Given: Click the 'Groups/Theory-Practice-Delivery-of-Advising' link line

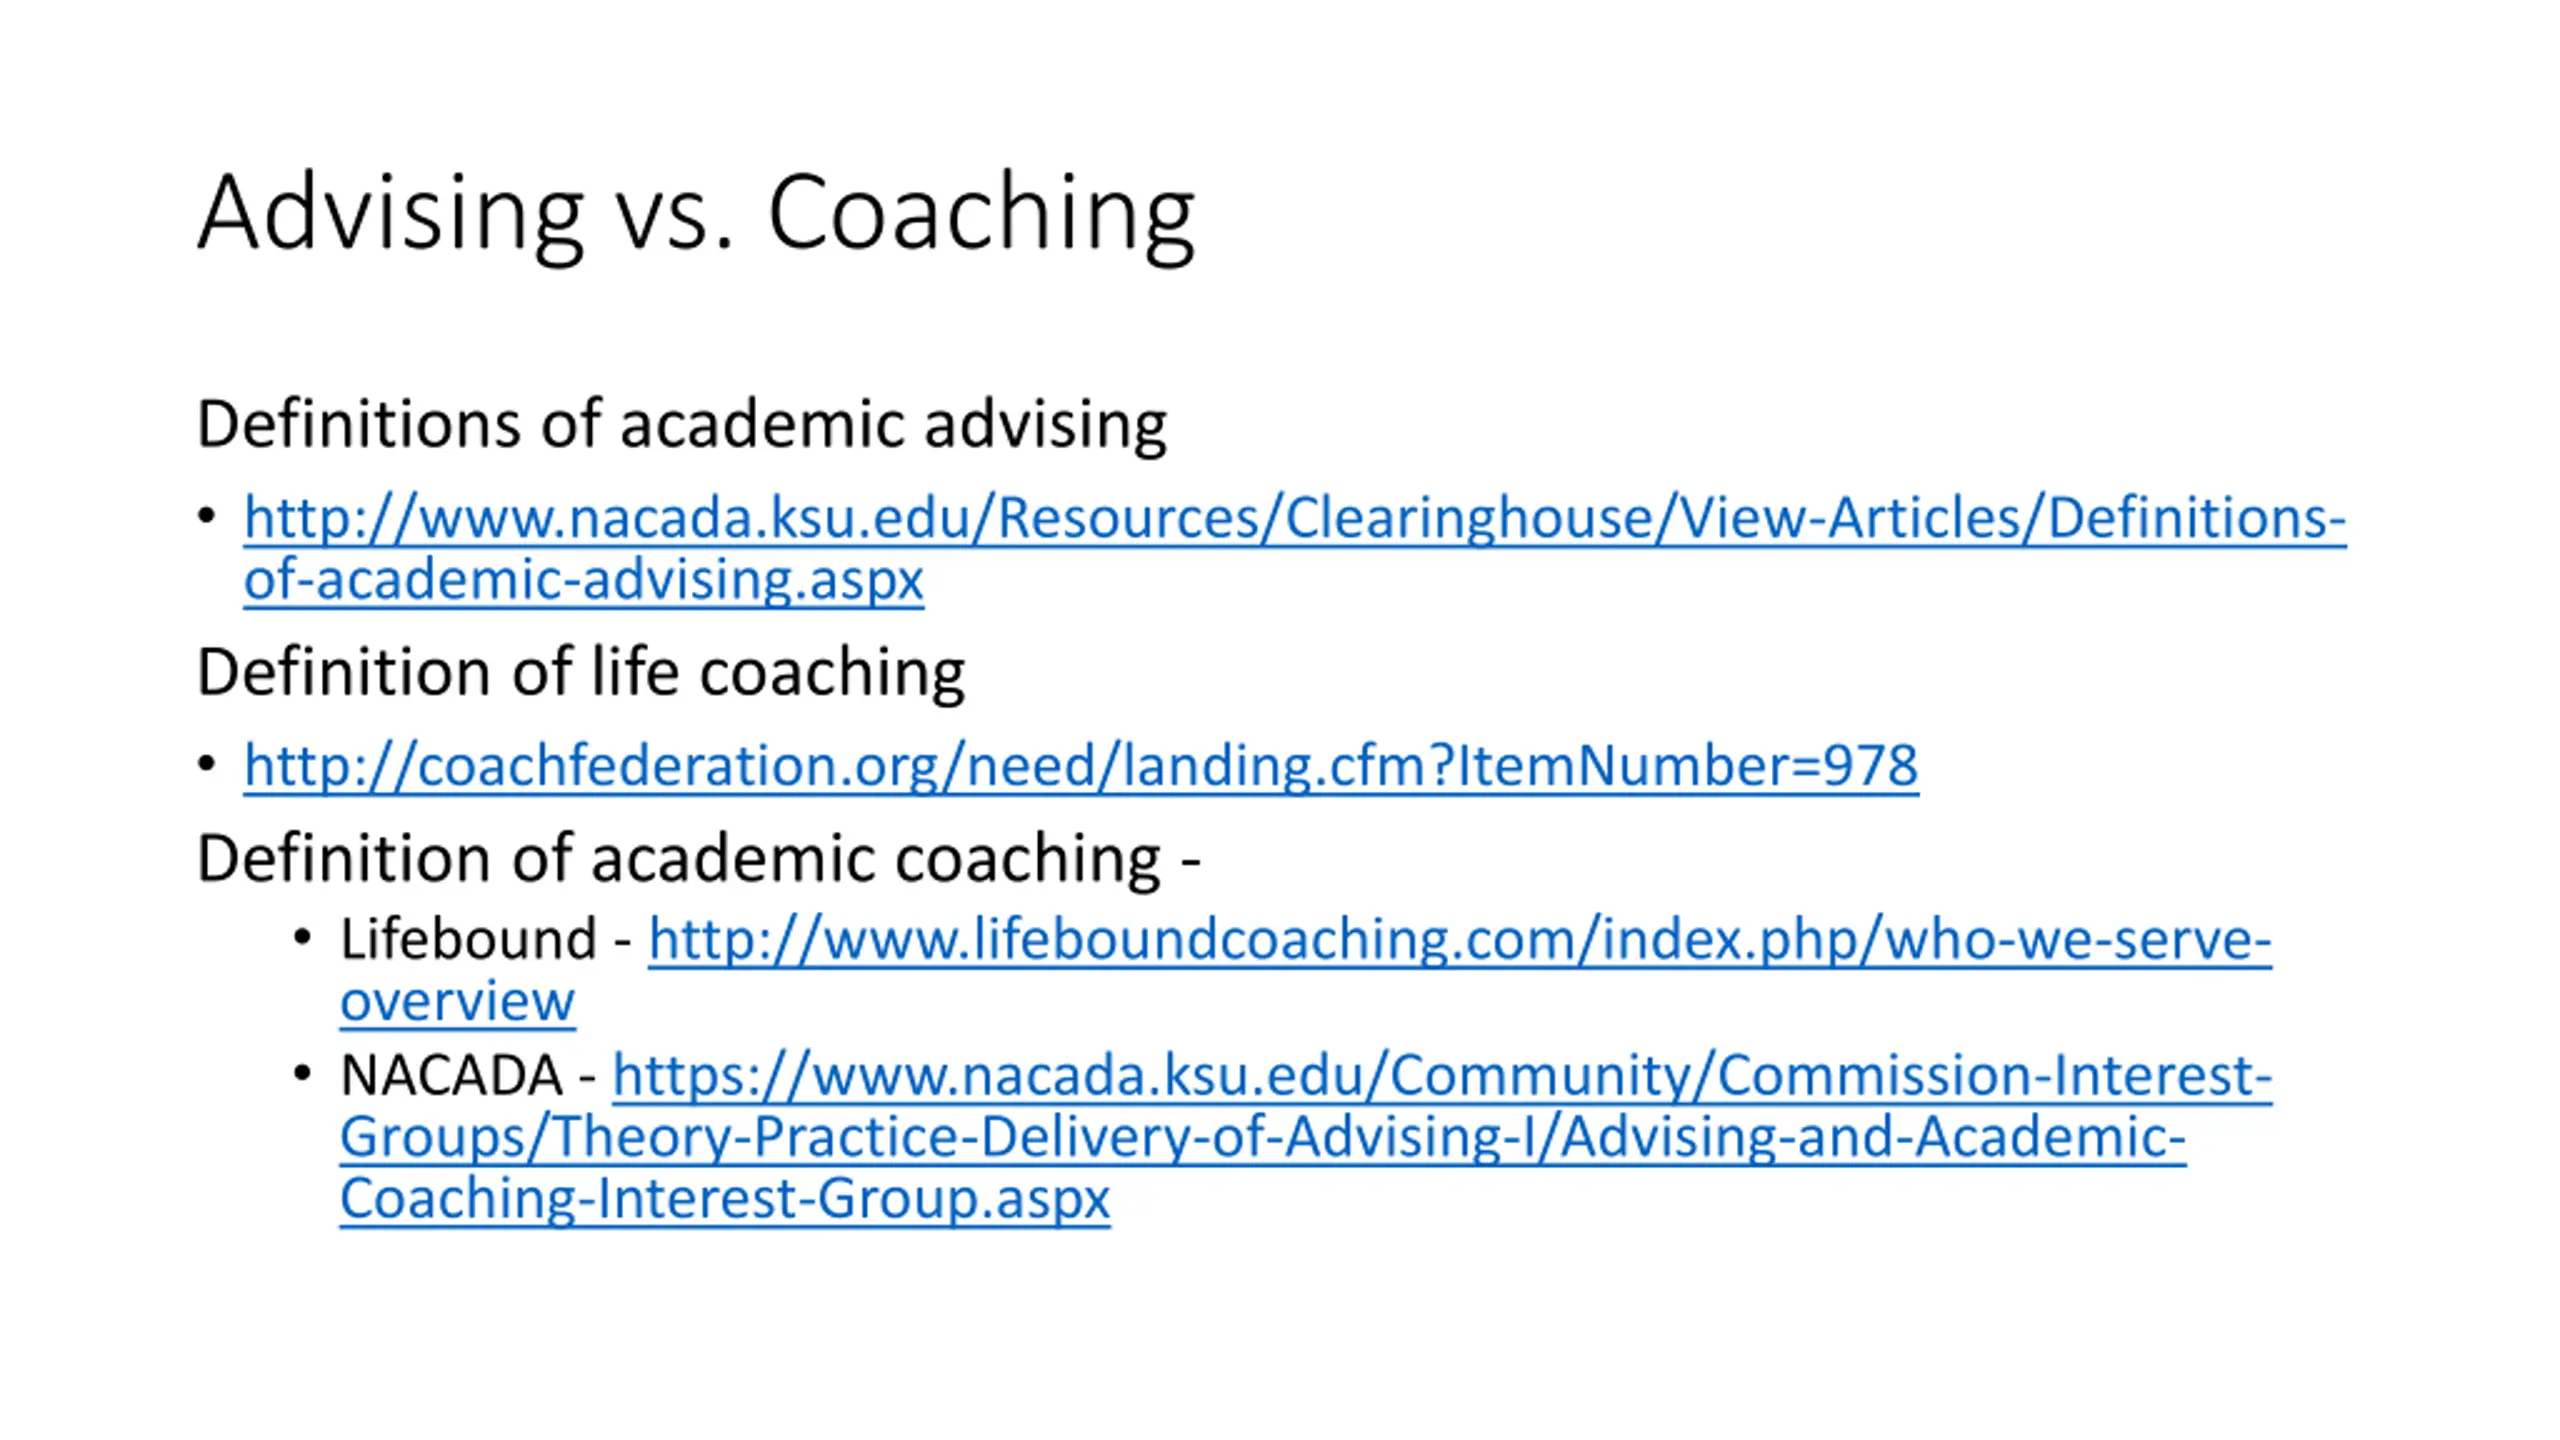Looking at the screenshot, I should tap(1262, 1138).
